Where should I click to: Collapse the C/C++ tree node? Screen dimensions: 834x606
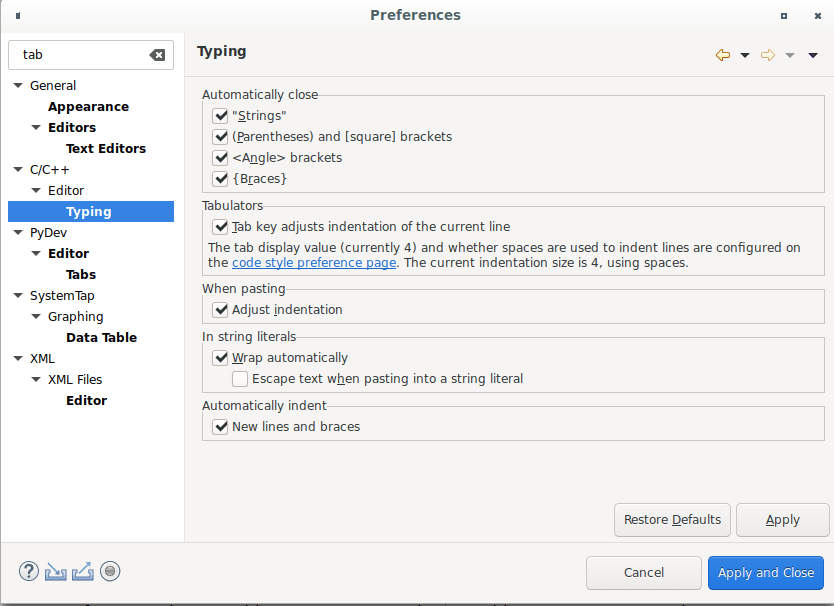[18, 170]
